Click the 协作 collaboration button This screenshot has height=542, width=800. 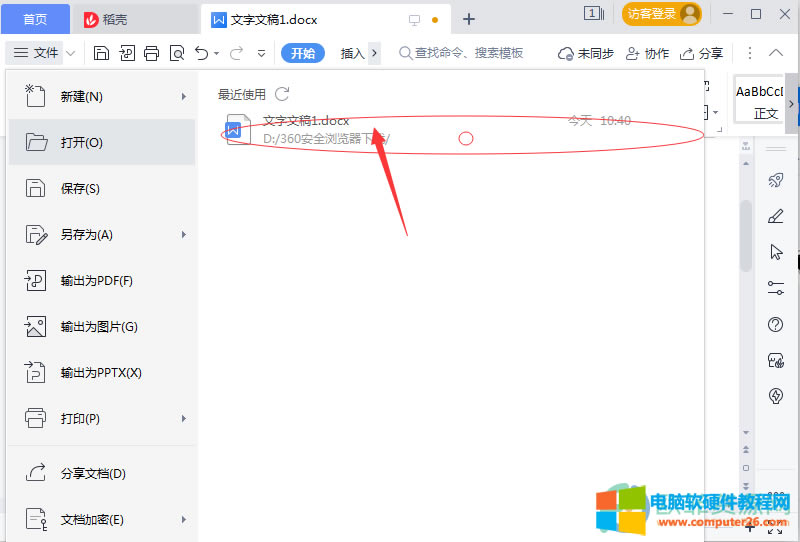pos(647,53)
